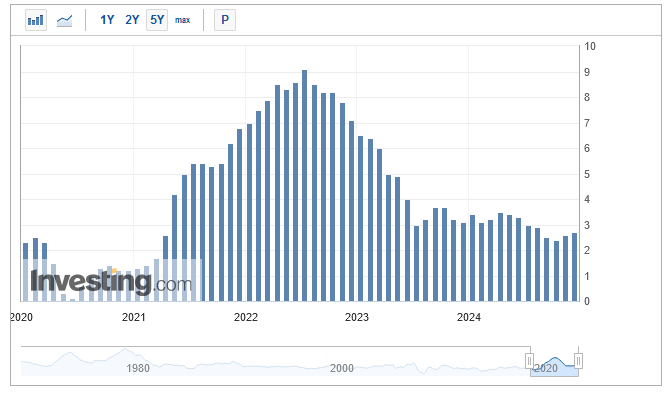Click the 2022 x-axis label
The image size is (672, 397).
[246, 317]
